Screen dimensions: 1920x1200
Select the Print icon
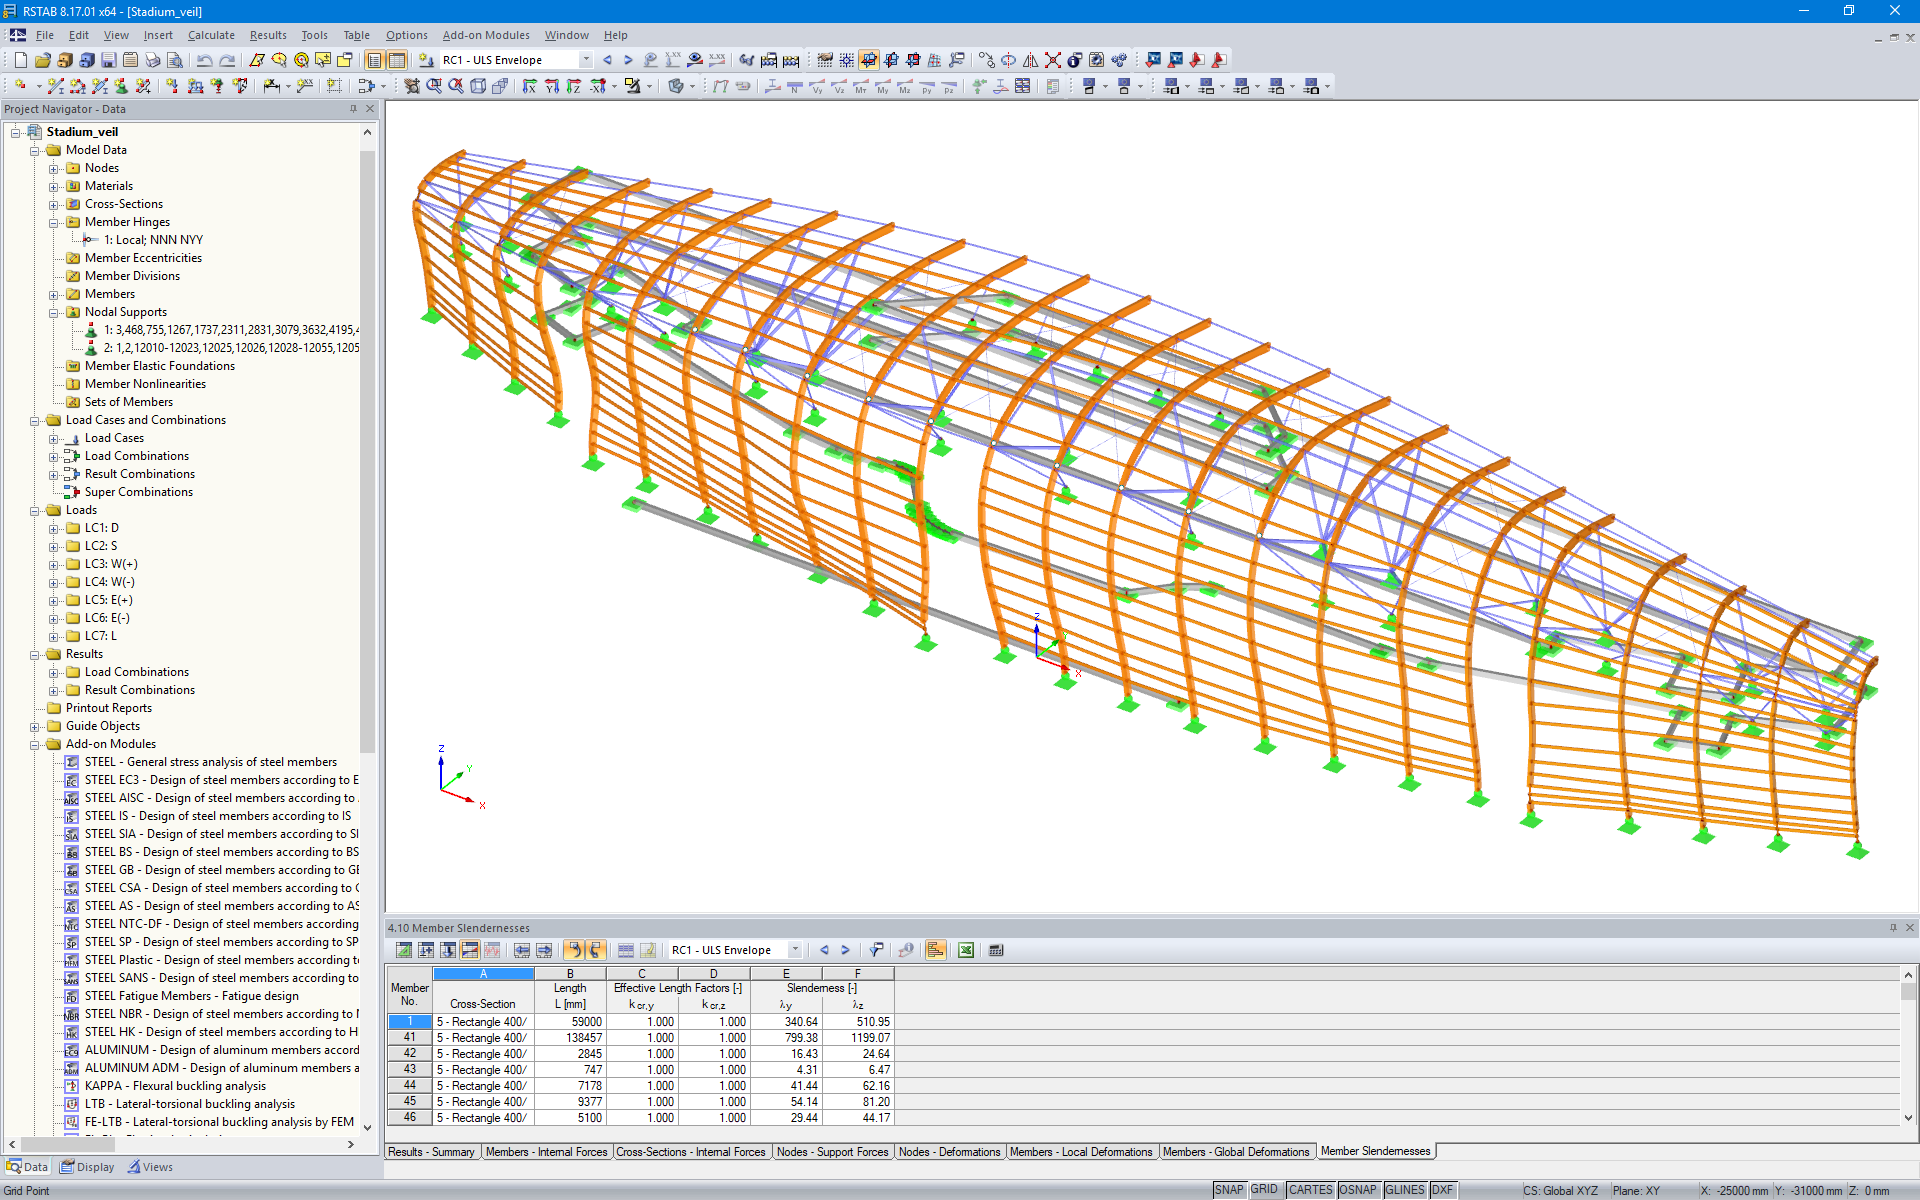(152, 60)
